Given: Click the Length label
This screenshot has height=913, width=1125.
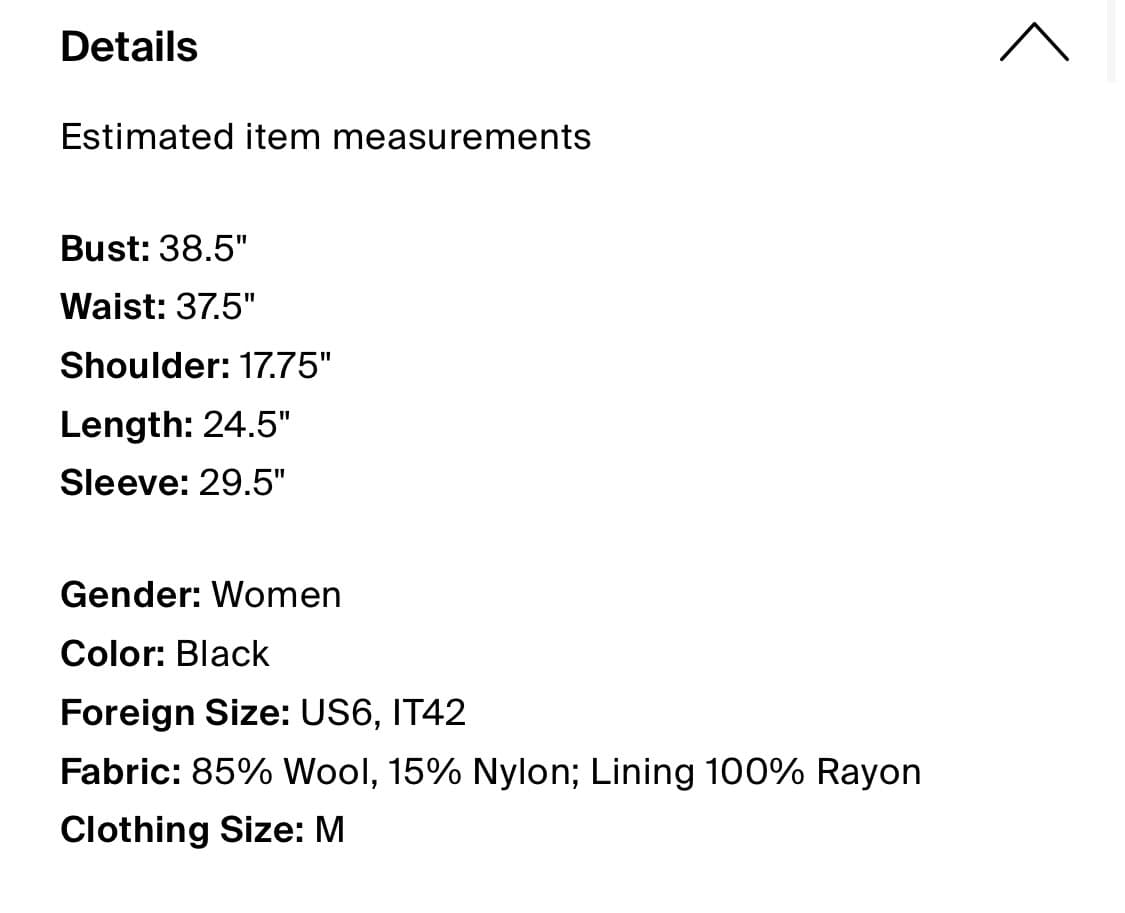Looking at the screenshot, I should pyautogui.click(x=127, y=424).
